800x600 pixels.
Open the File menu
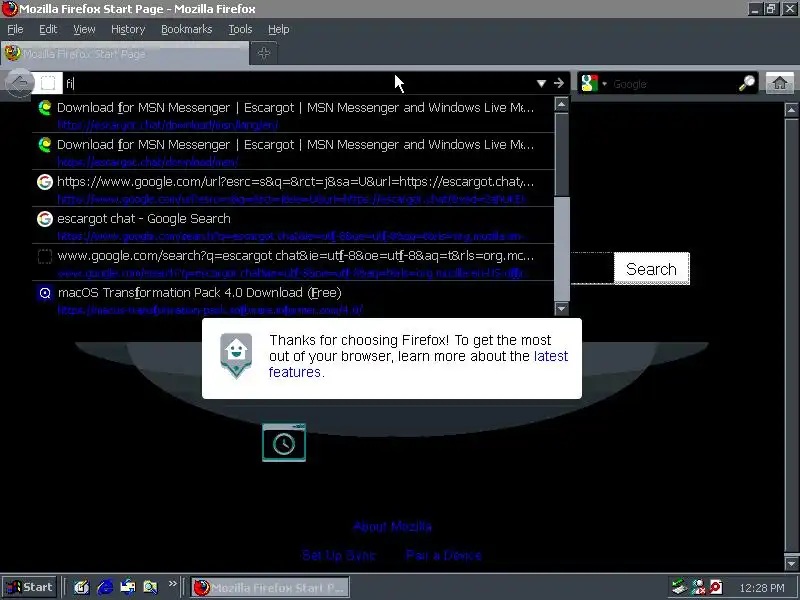point(15,30)
